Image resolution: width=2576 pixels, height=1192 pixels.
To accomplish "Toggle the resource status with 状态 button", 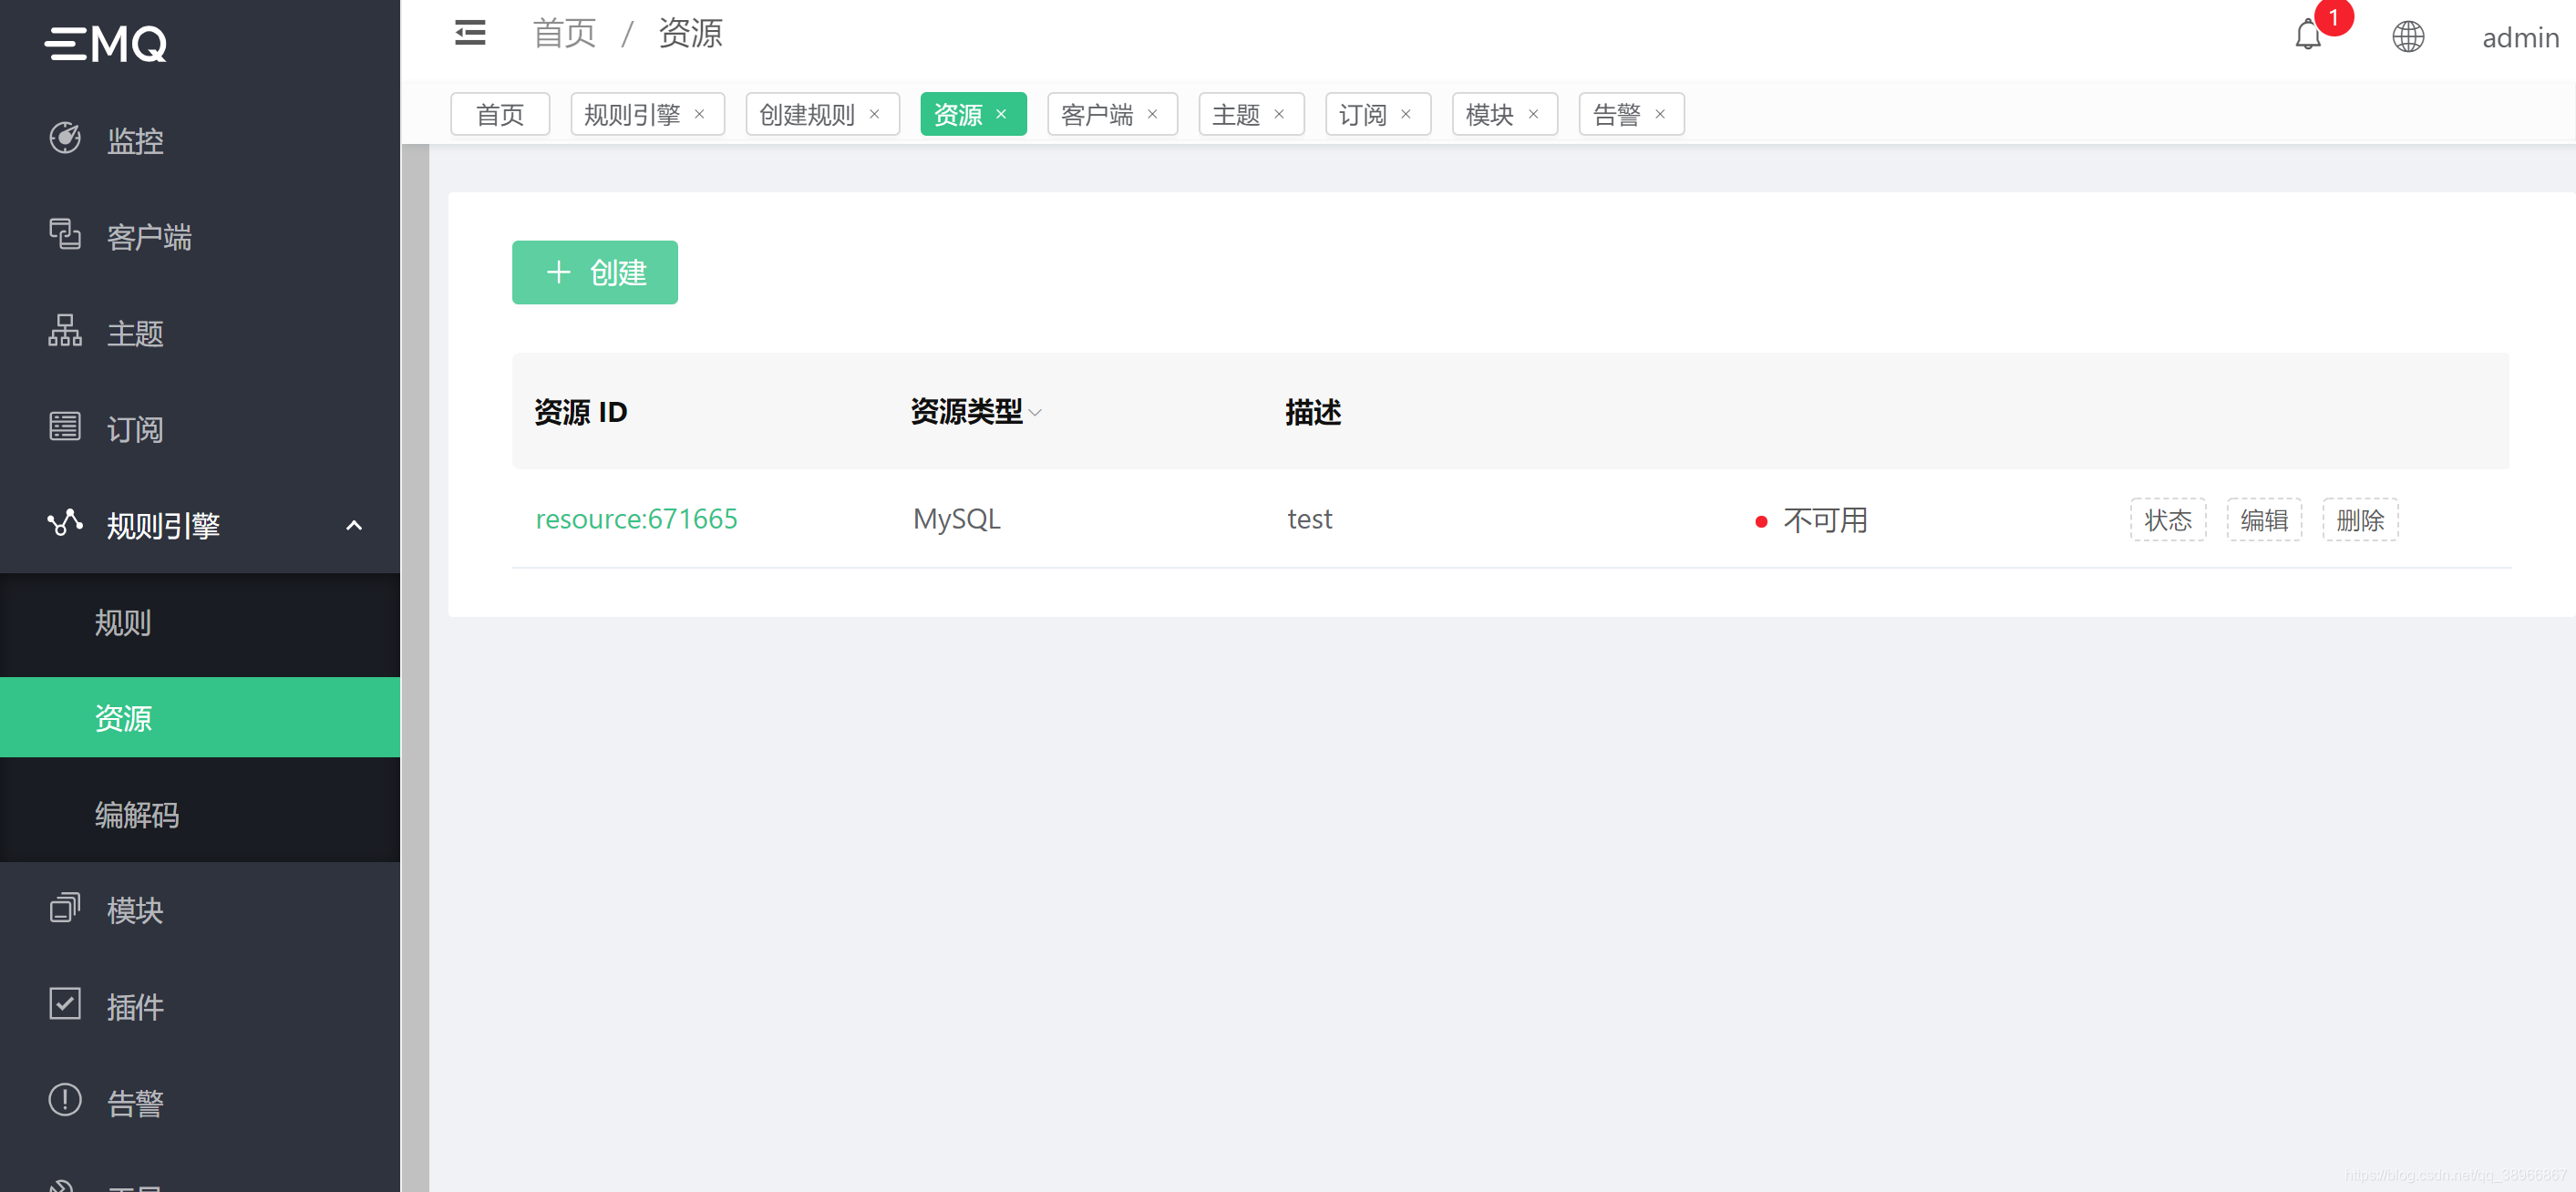I will 2168,519.
